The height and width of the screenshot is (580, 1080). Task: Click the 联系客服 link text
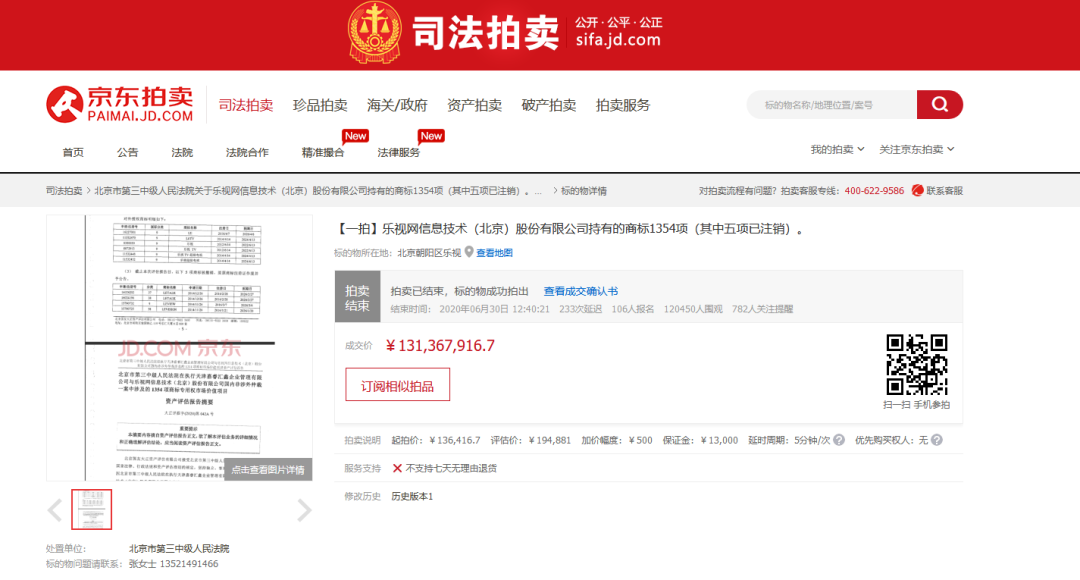(944, 191)
